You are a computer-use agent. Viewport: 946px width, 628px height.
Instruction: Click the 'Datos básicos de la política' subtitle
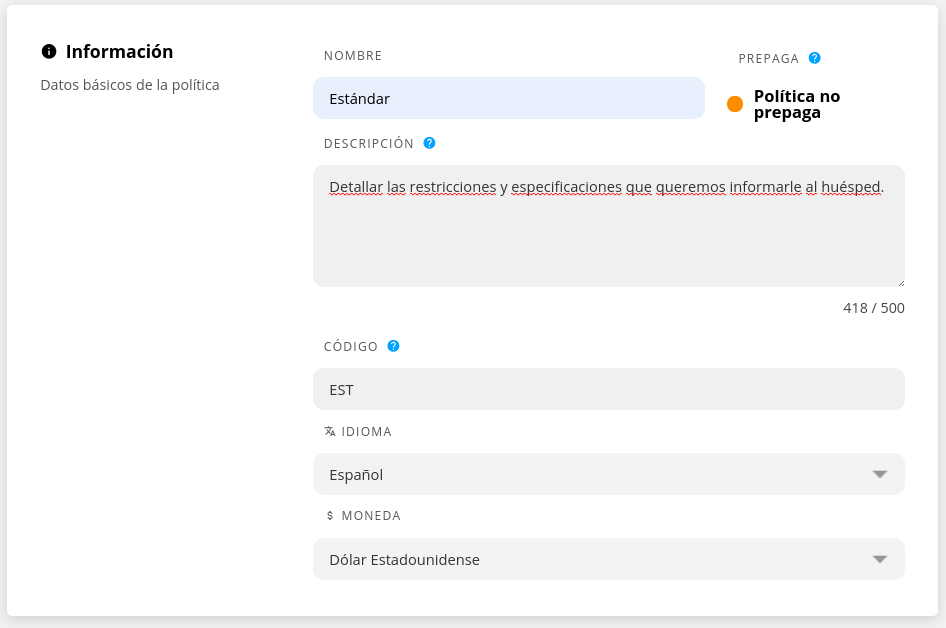130,85
